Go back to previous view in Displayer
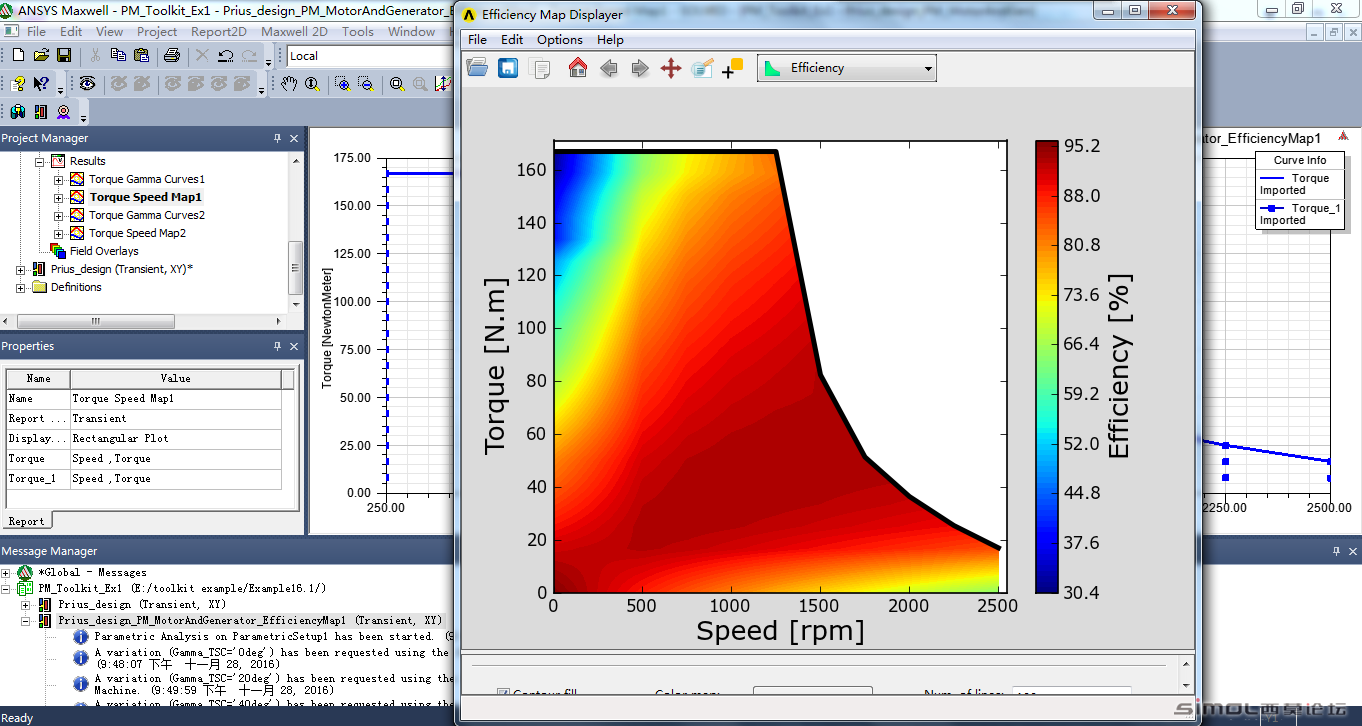 tap(608, 68)
